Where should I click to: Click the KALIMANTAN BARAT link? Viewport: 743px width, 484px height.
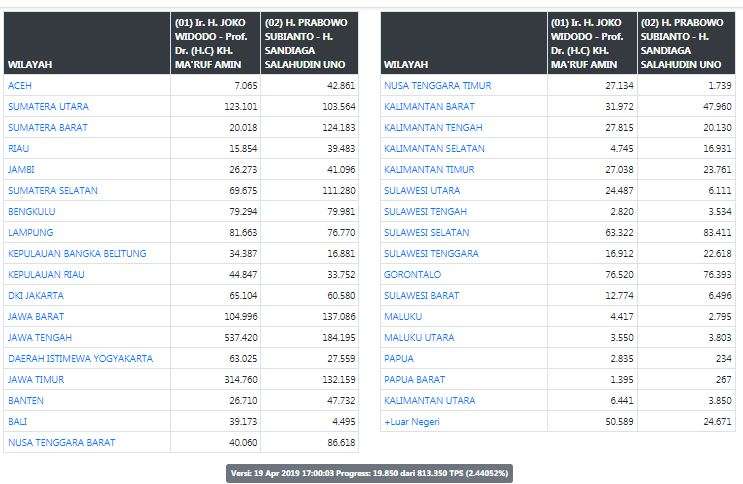pyautogui.click(x=430, y=107)
